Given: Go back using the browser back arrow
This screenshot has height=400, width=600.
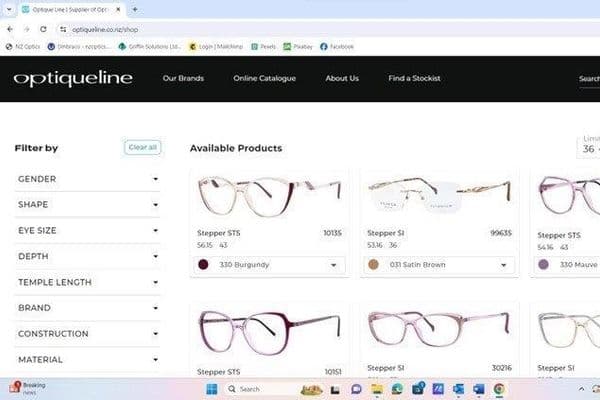Looking at the screenshot, I should click(10, 29).
